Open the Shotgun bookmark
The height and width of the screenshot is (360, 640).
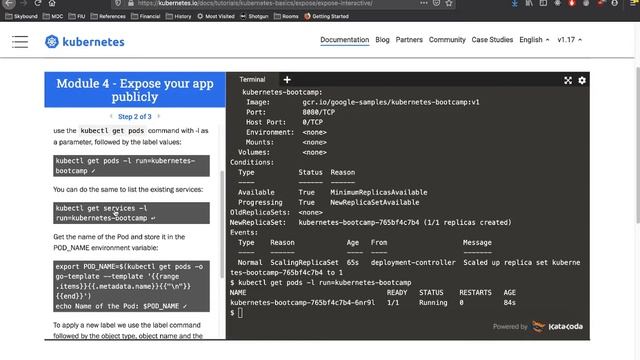pos(254,16)
